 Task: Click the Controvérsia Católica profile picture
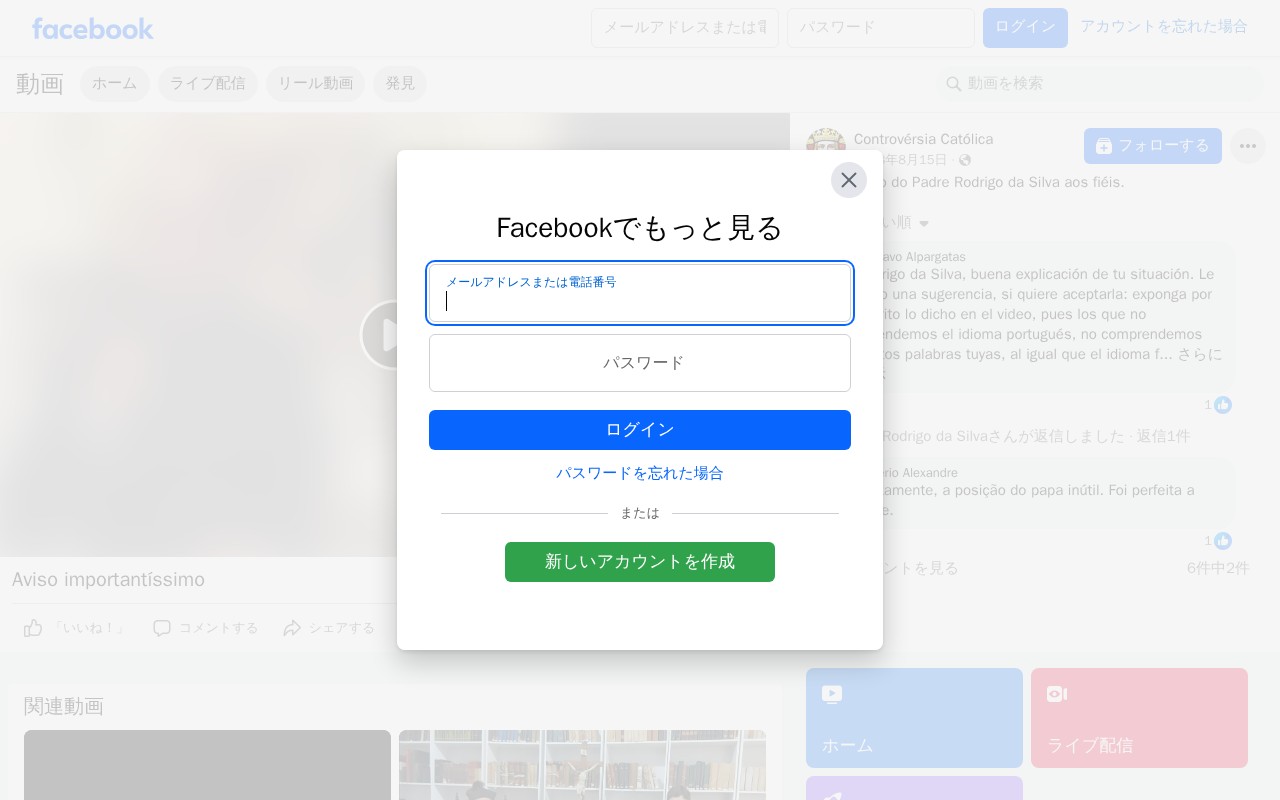click(x=826, y=146)
